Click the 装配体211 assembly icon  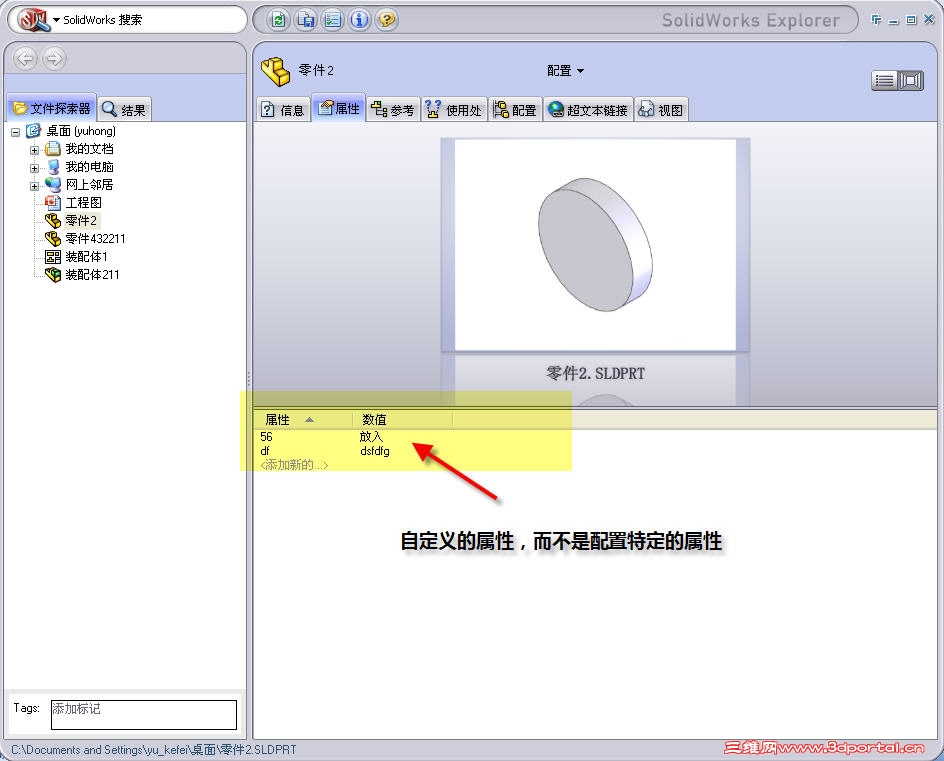53,275
